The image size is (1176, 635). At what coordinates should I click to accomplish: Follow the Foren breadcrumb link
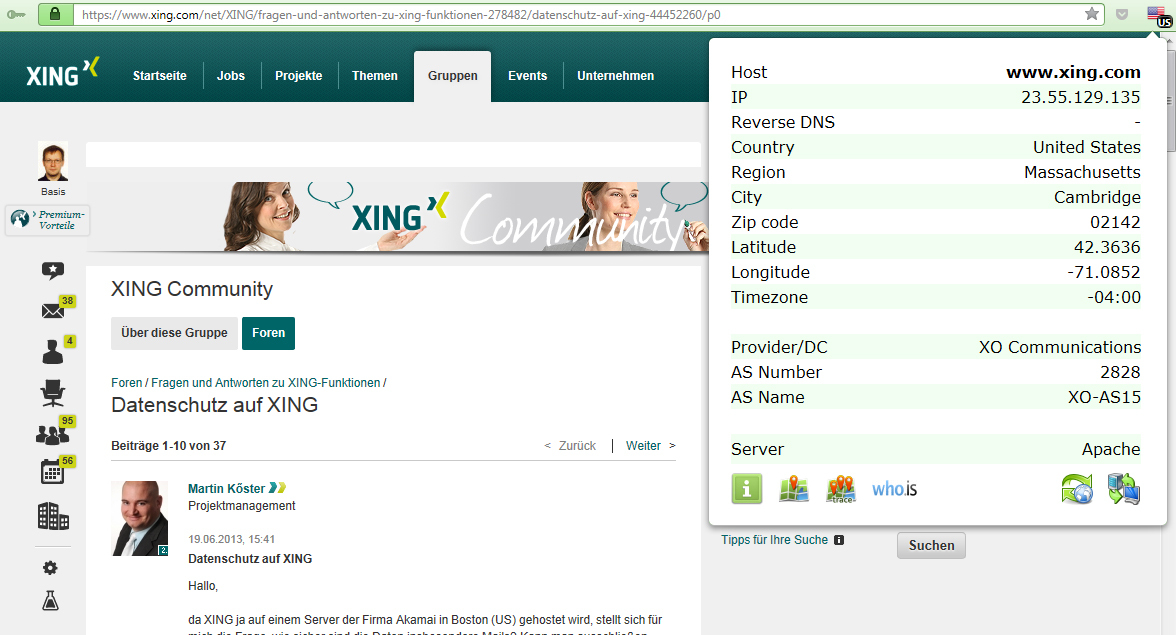pos(126,382)
